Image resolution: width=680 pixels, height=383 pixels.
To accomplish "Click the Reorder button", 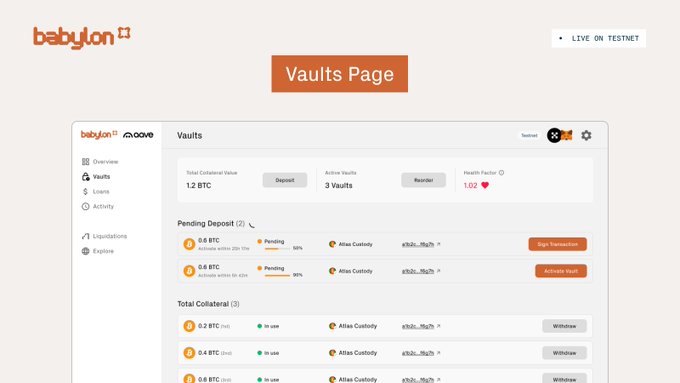I will 423,180.
